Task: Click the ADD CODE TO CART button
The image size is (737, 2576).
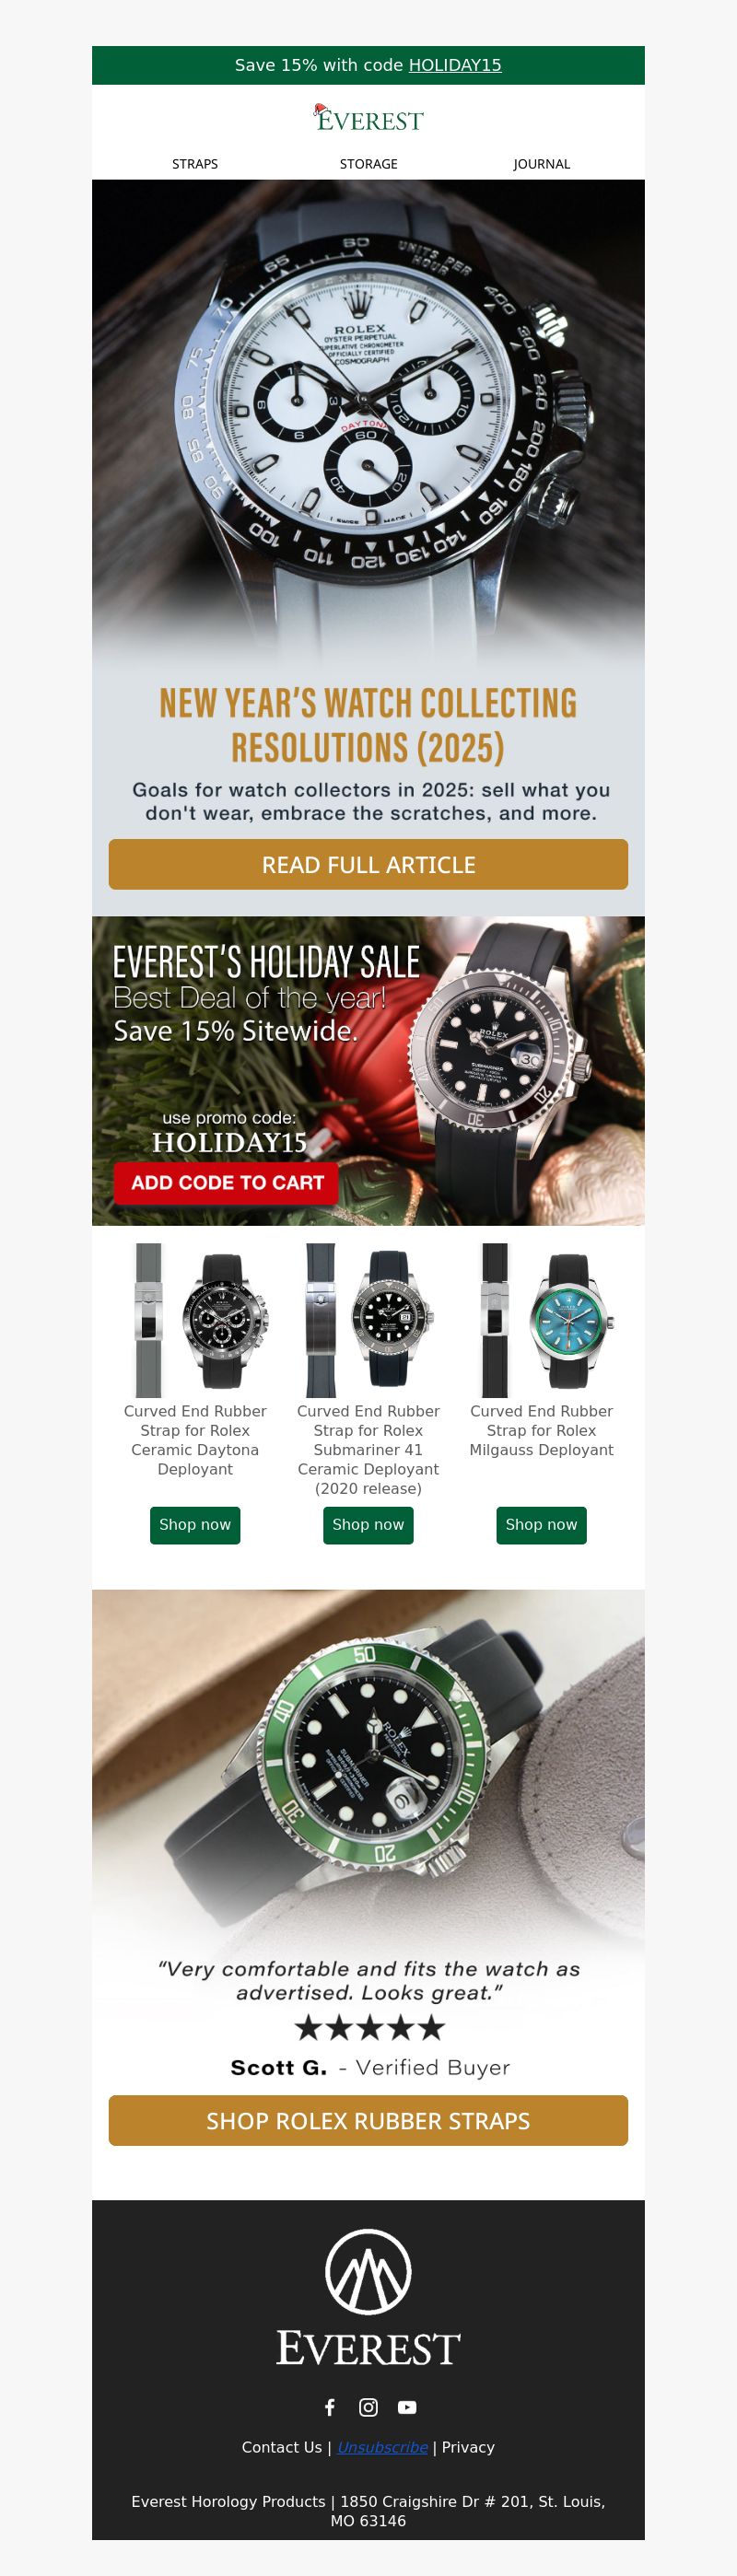Action: point(227,1182)
